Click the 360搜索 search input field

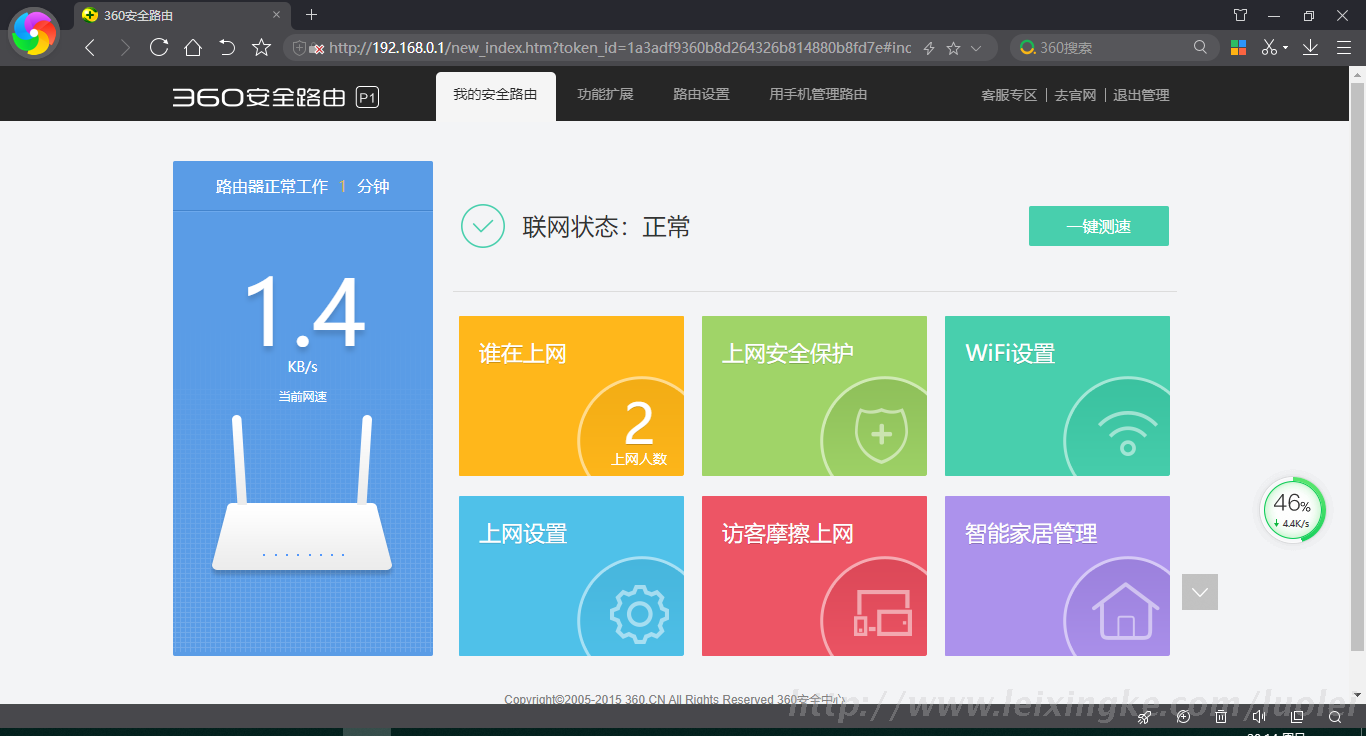point(1112,48)
